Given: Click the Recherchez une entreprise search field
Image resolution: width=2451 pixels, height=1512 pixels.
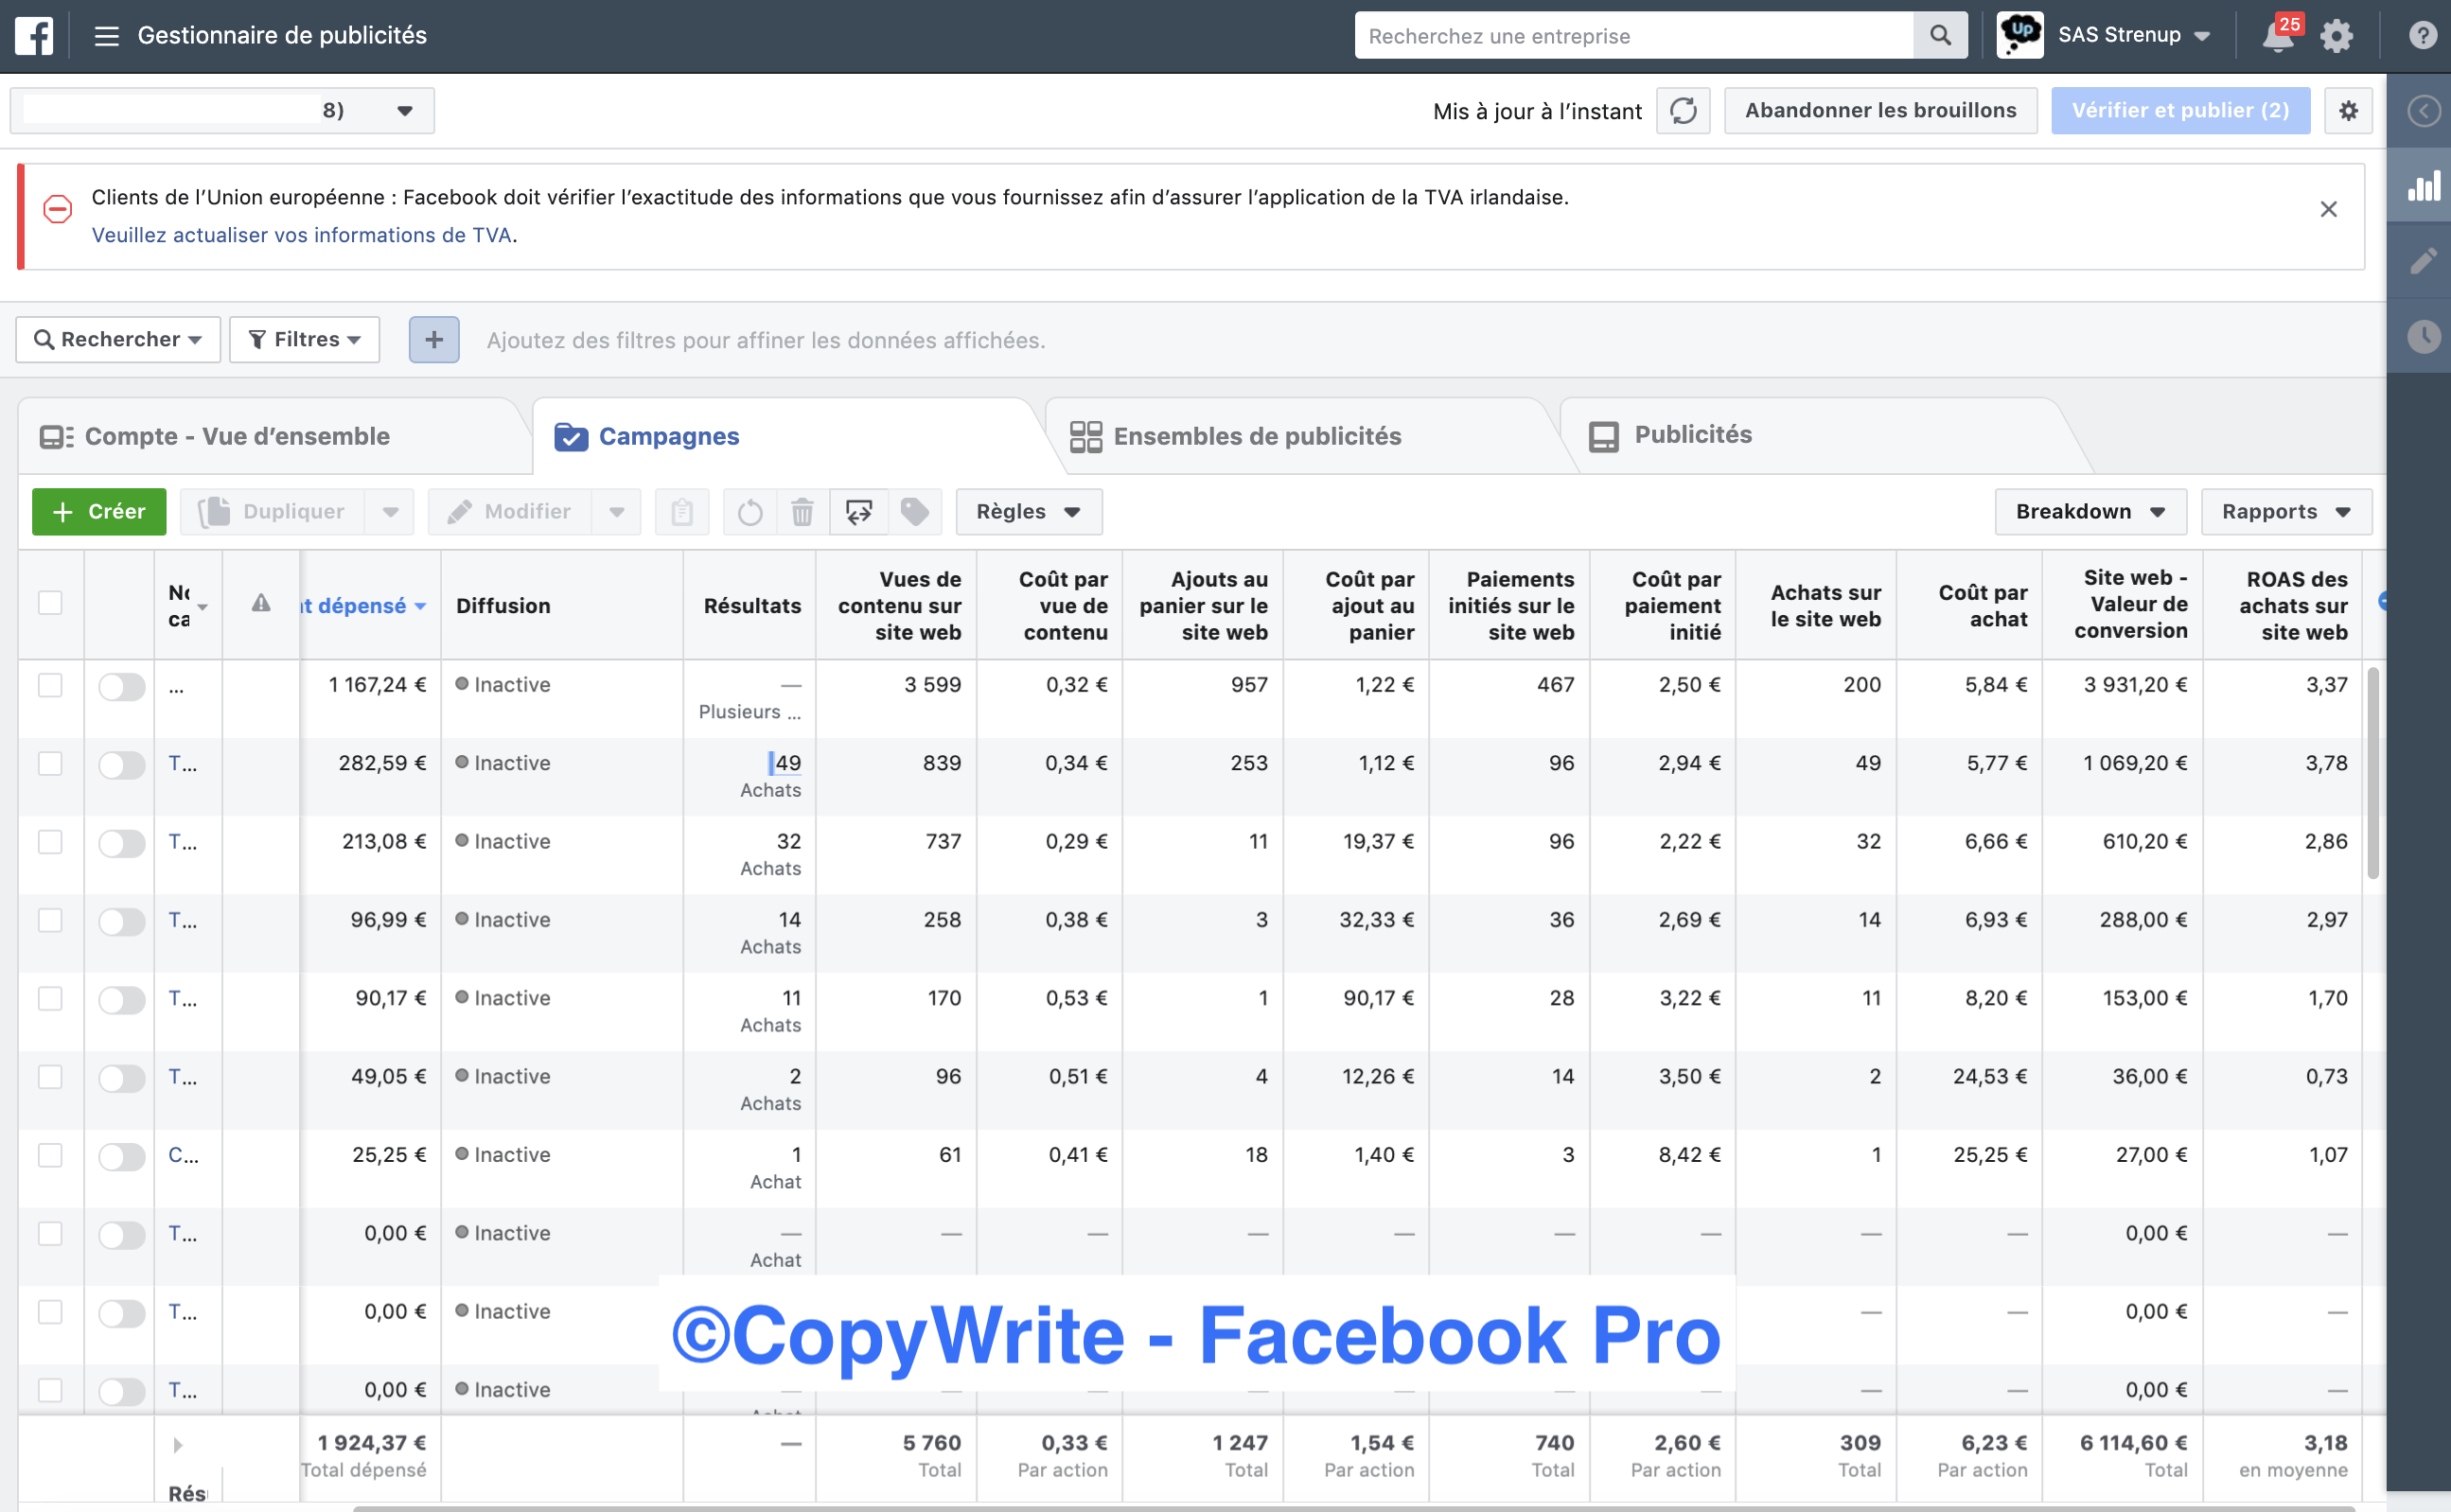Looking at the screenshot, I should (x=1632, y=36).
